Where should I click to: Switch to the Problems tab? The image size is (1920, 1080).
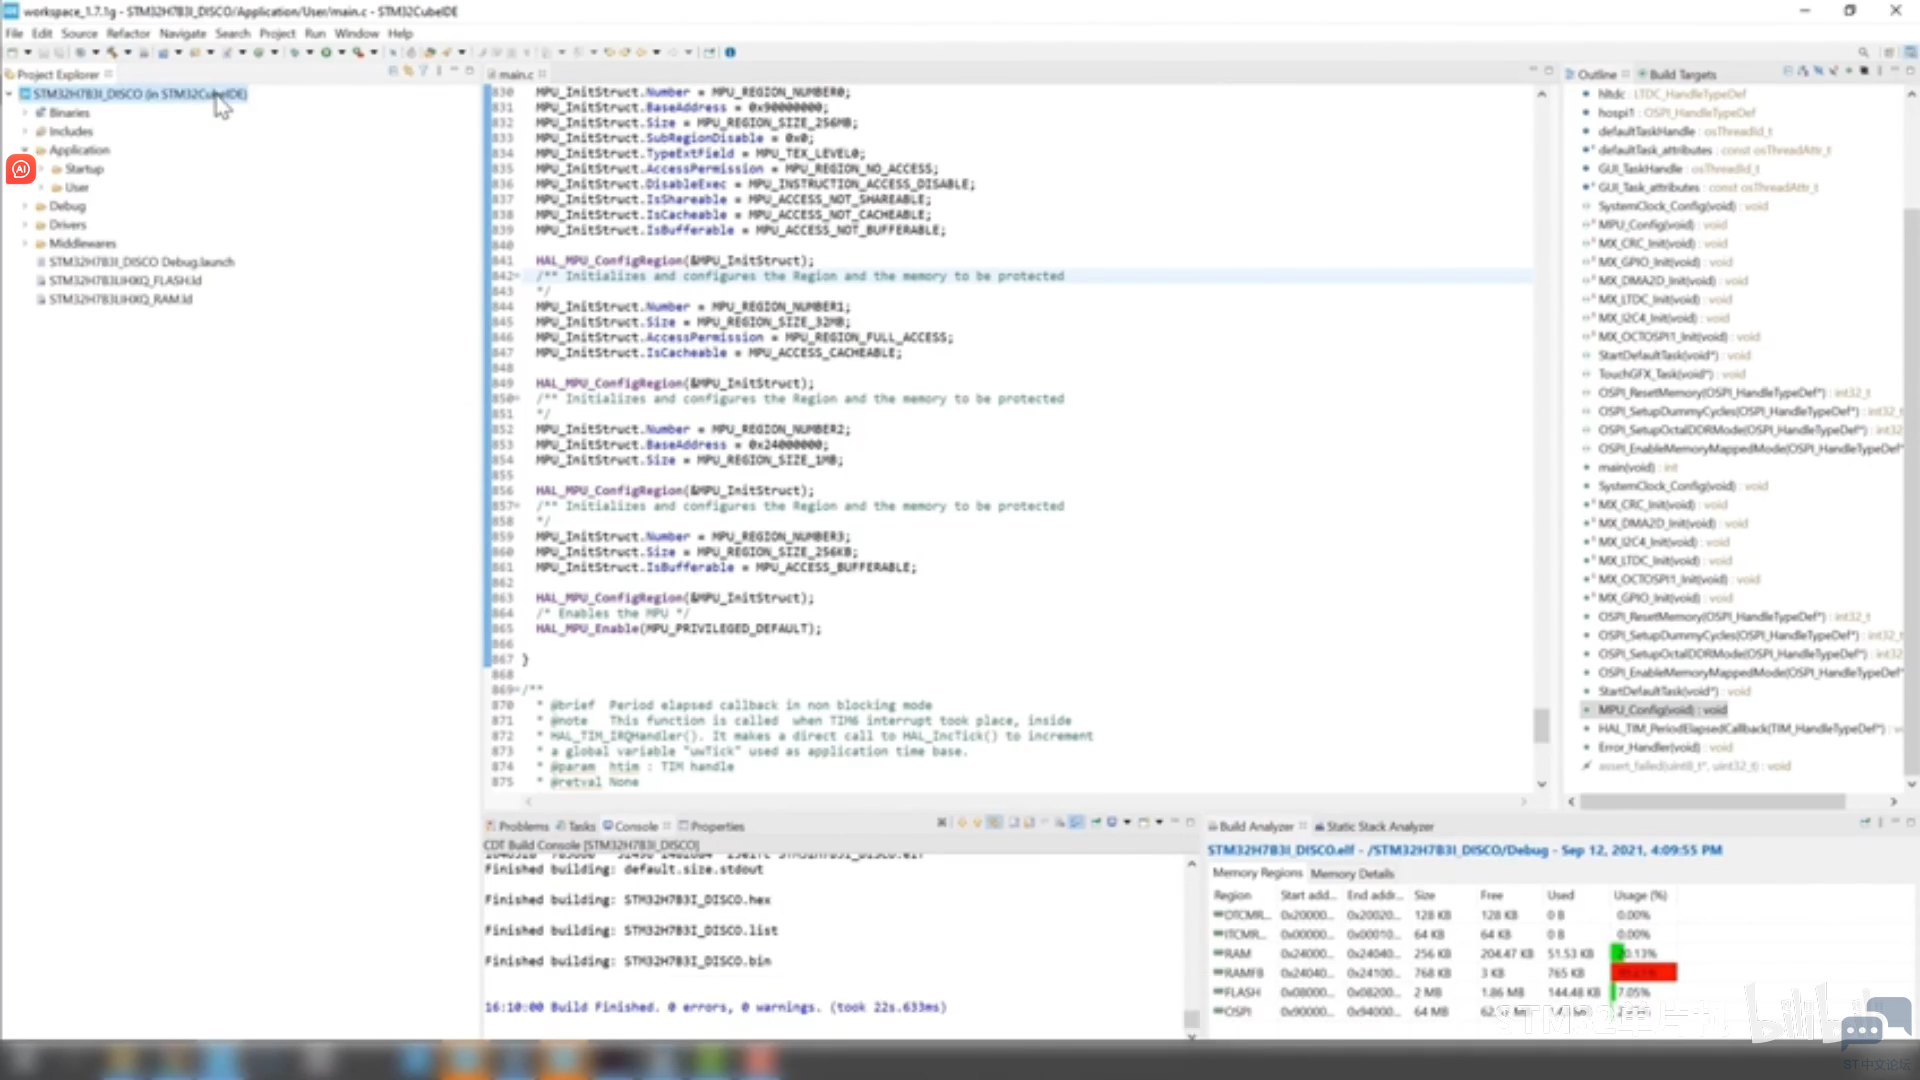coord(517,826)
